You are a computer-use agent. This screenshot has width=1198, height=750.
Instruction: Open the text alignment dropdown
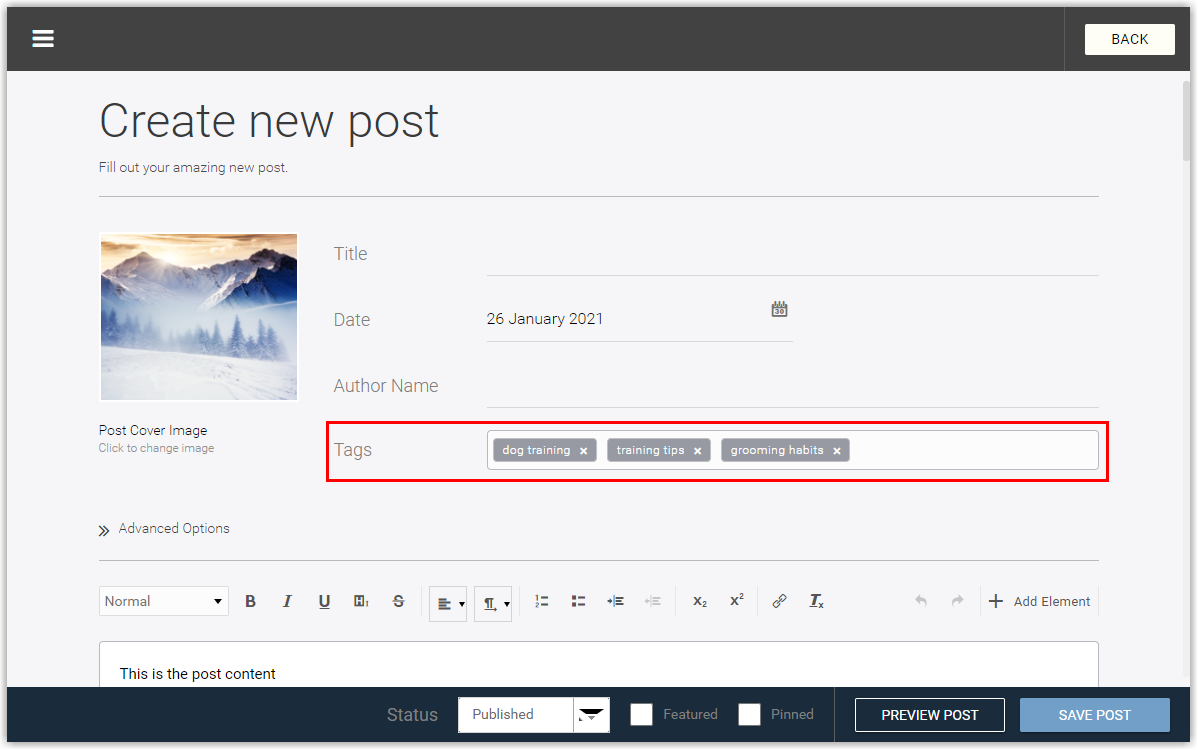tap(448, 603)
